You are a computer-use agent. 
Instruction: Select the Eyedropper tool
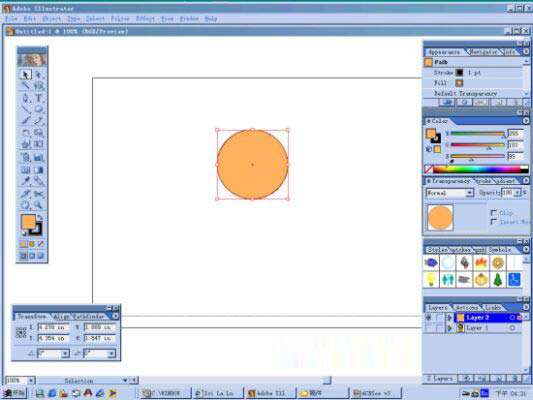[x=25, y=181]
